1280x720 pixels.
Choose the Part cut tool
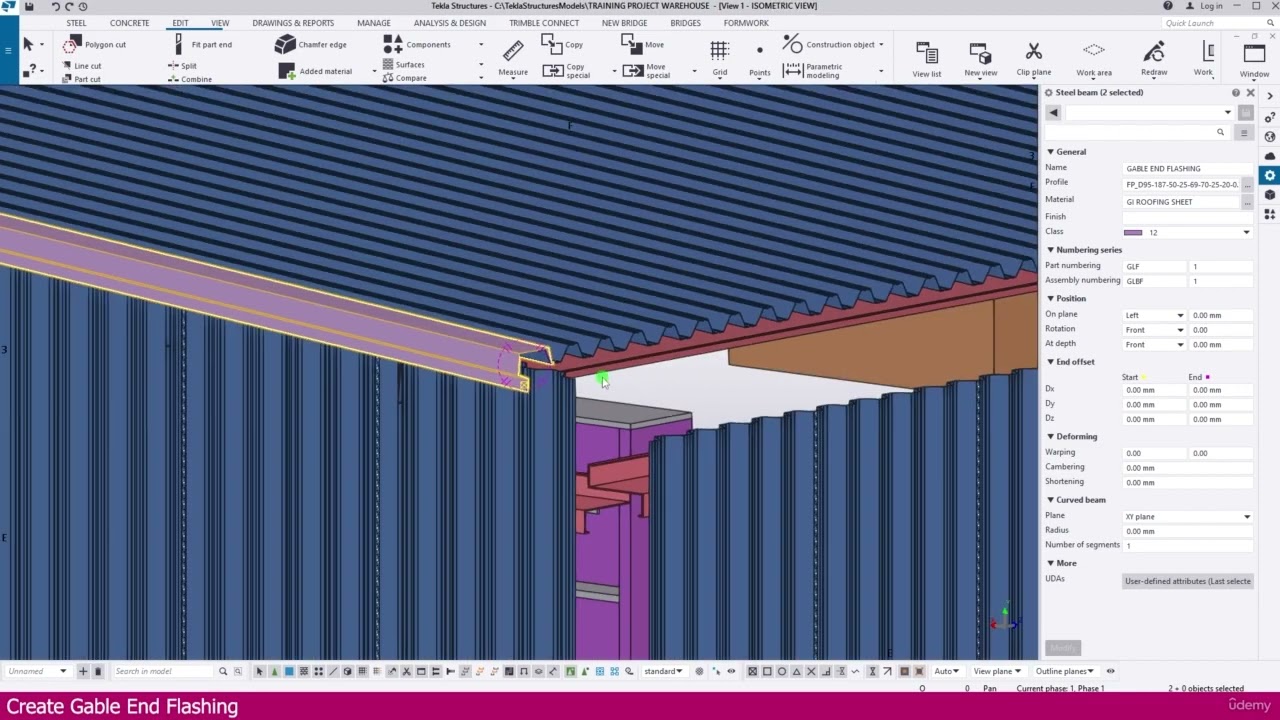click(x=81, y=79)
